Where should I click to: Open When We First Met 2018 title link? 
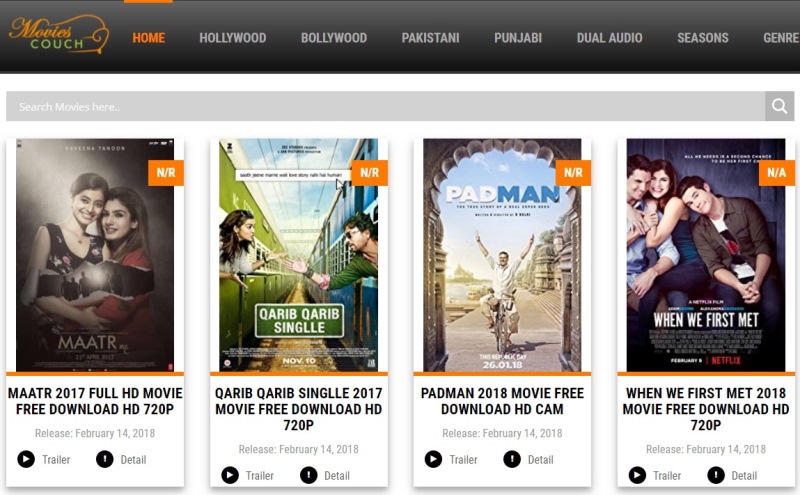coord(706,409)
